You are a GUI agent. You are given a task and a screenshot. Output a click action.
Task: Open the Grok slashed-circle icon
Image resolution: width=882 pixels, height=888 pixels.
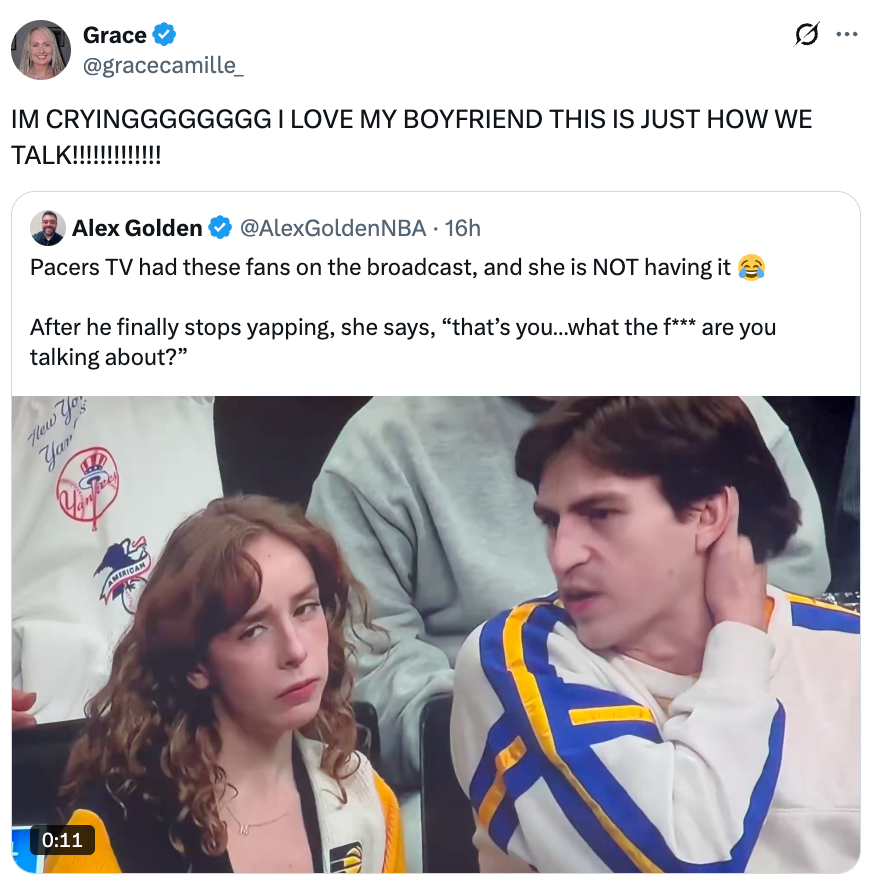[x=805, y=35]
